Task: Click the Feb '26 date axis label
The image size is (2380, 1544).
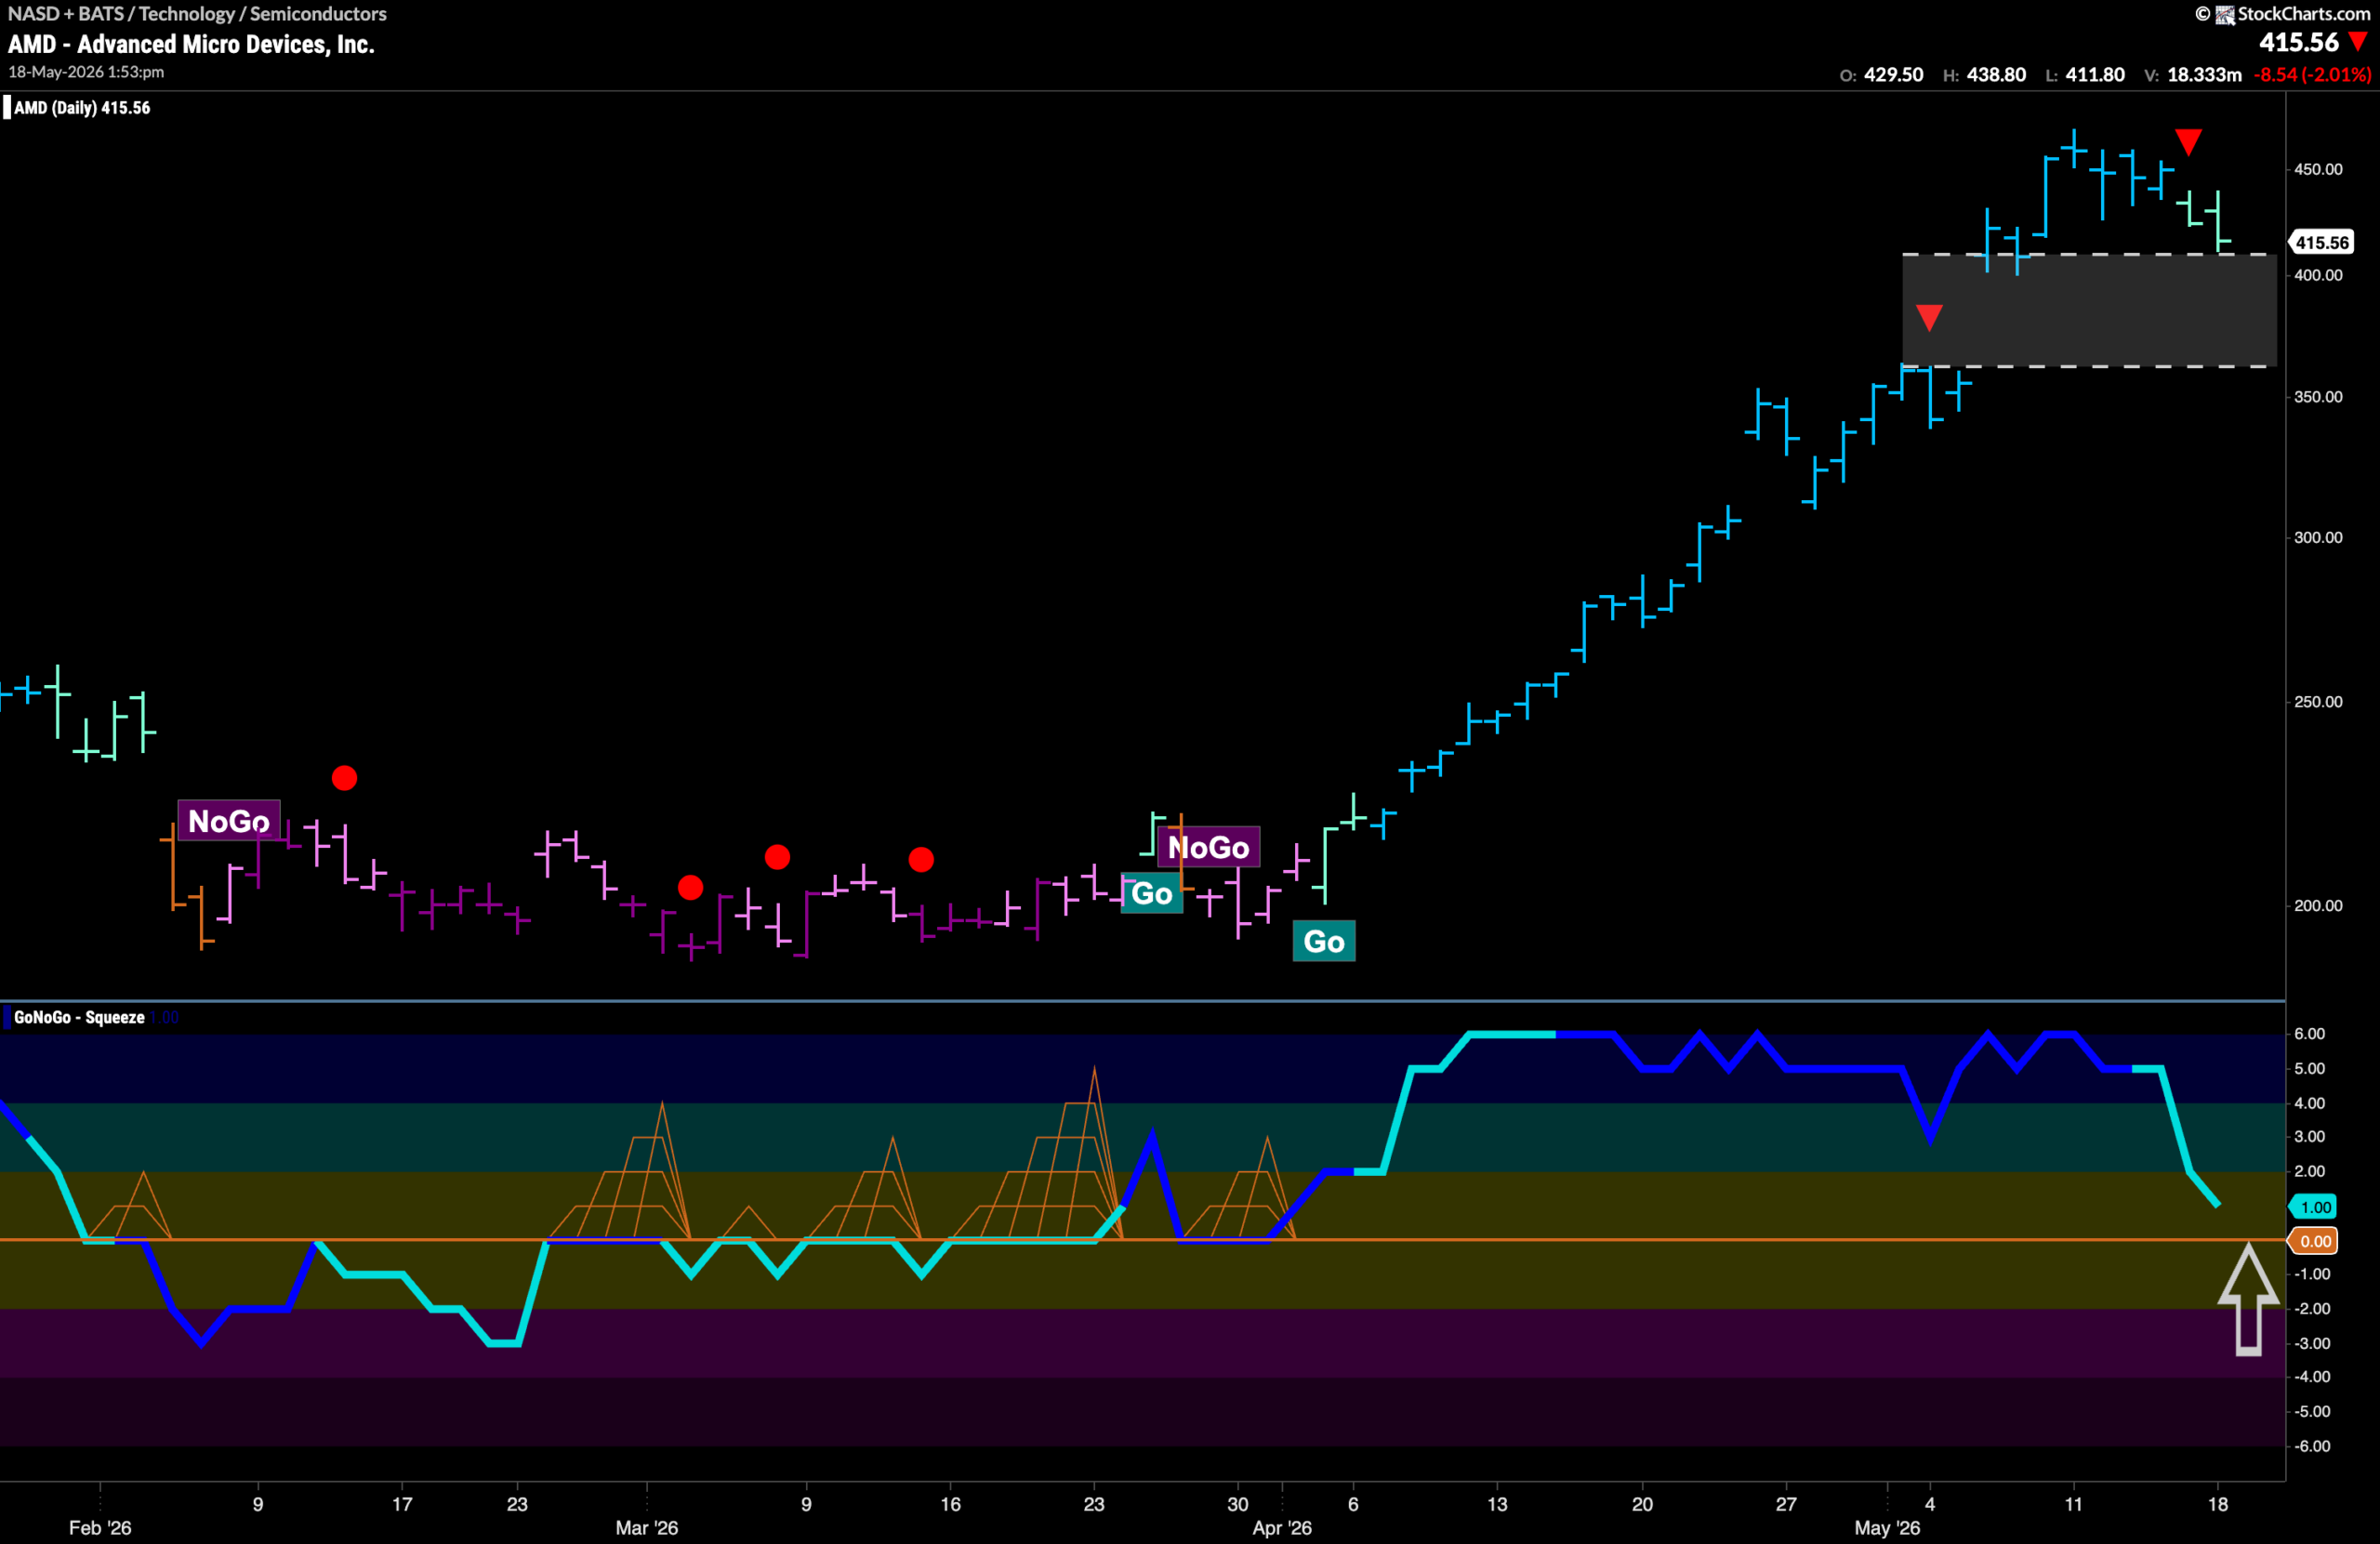Action: (x=100, y=1527)
